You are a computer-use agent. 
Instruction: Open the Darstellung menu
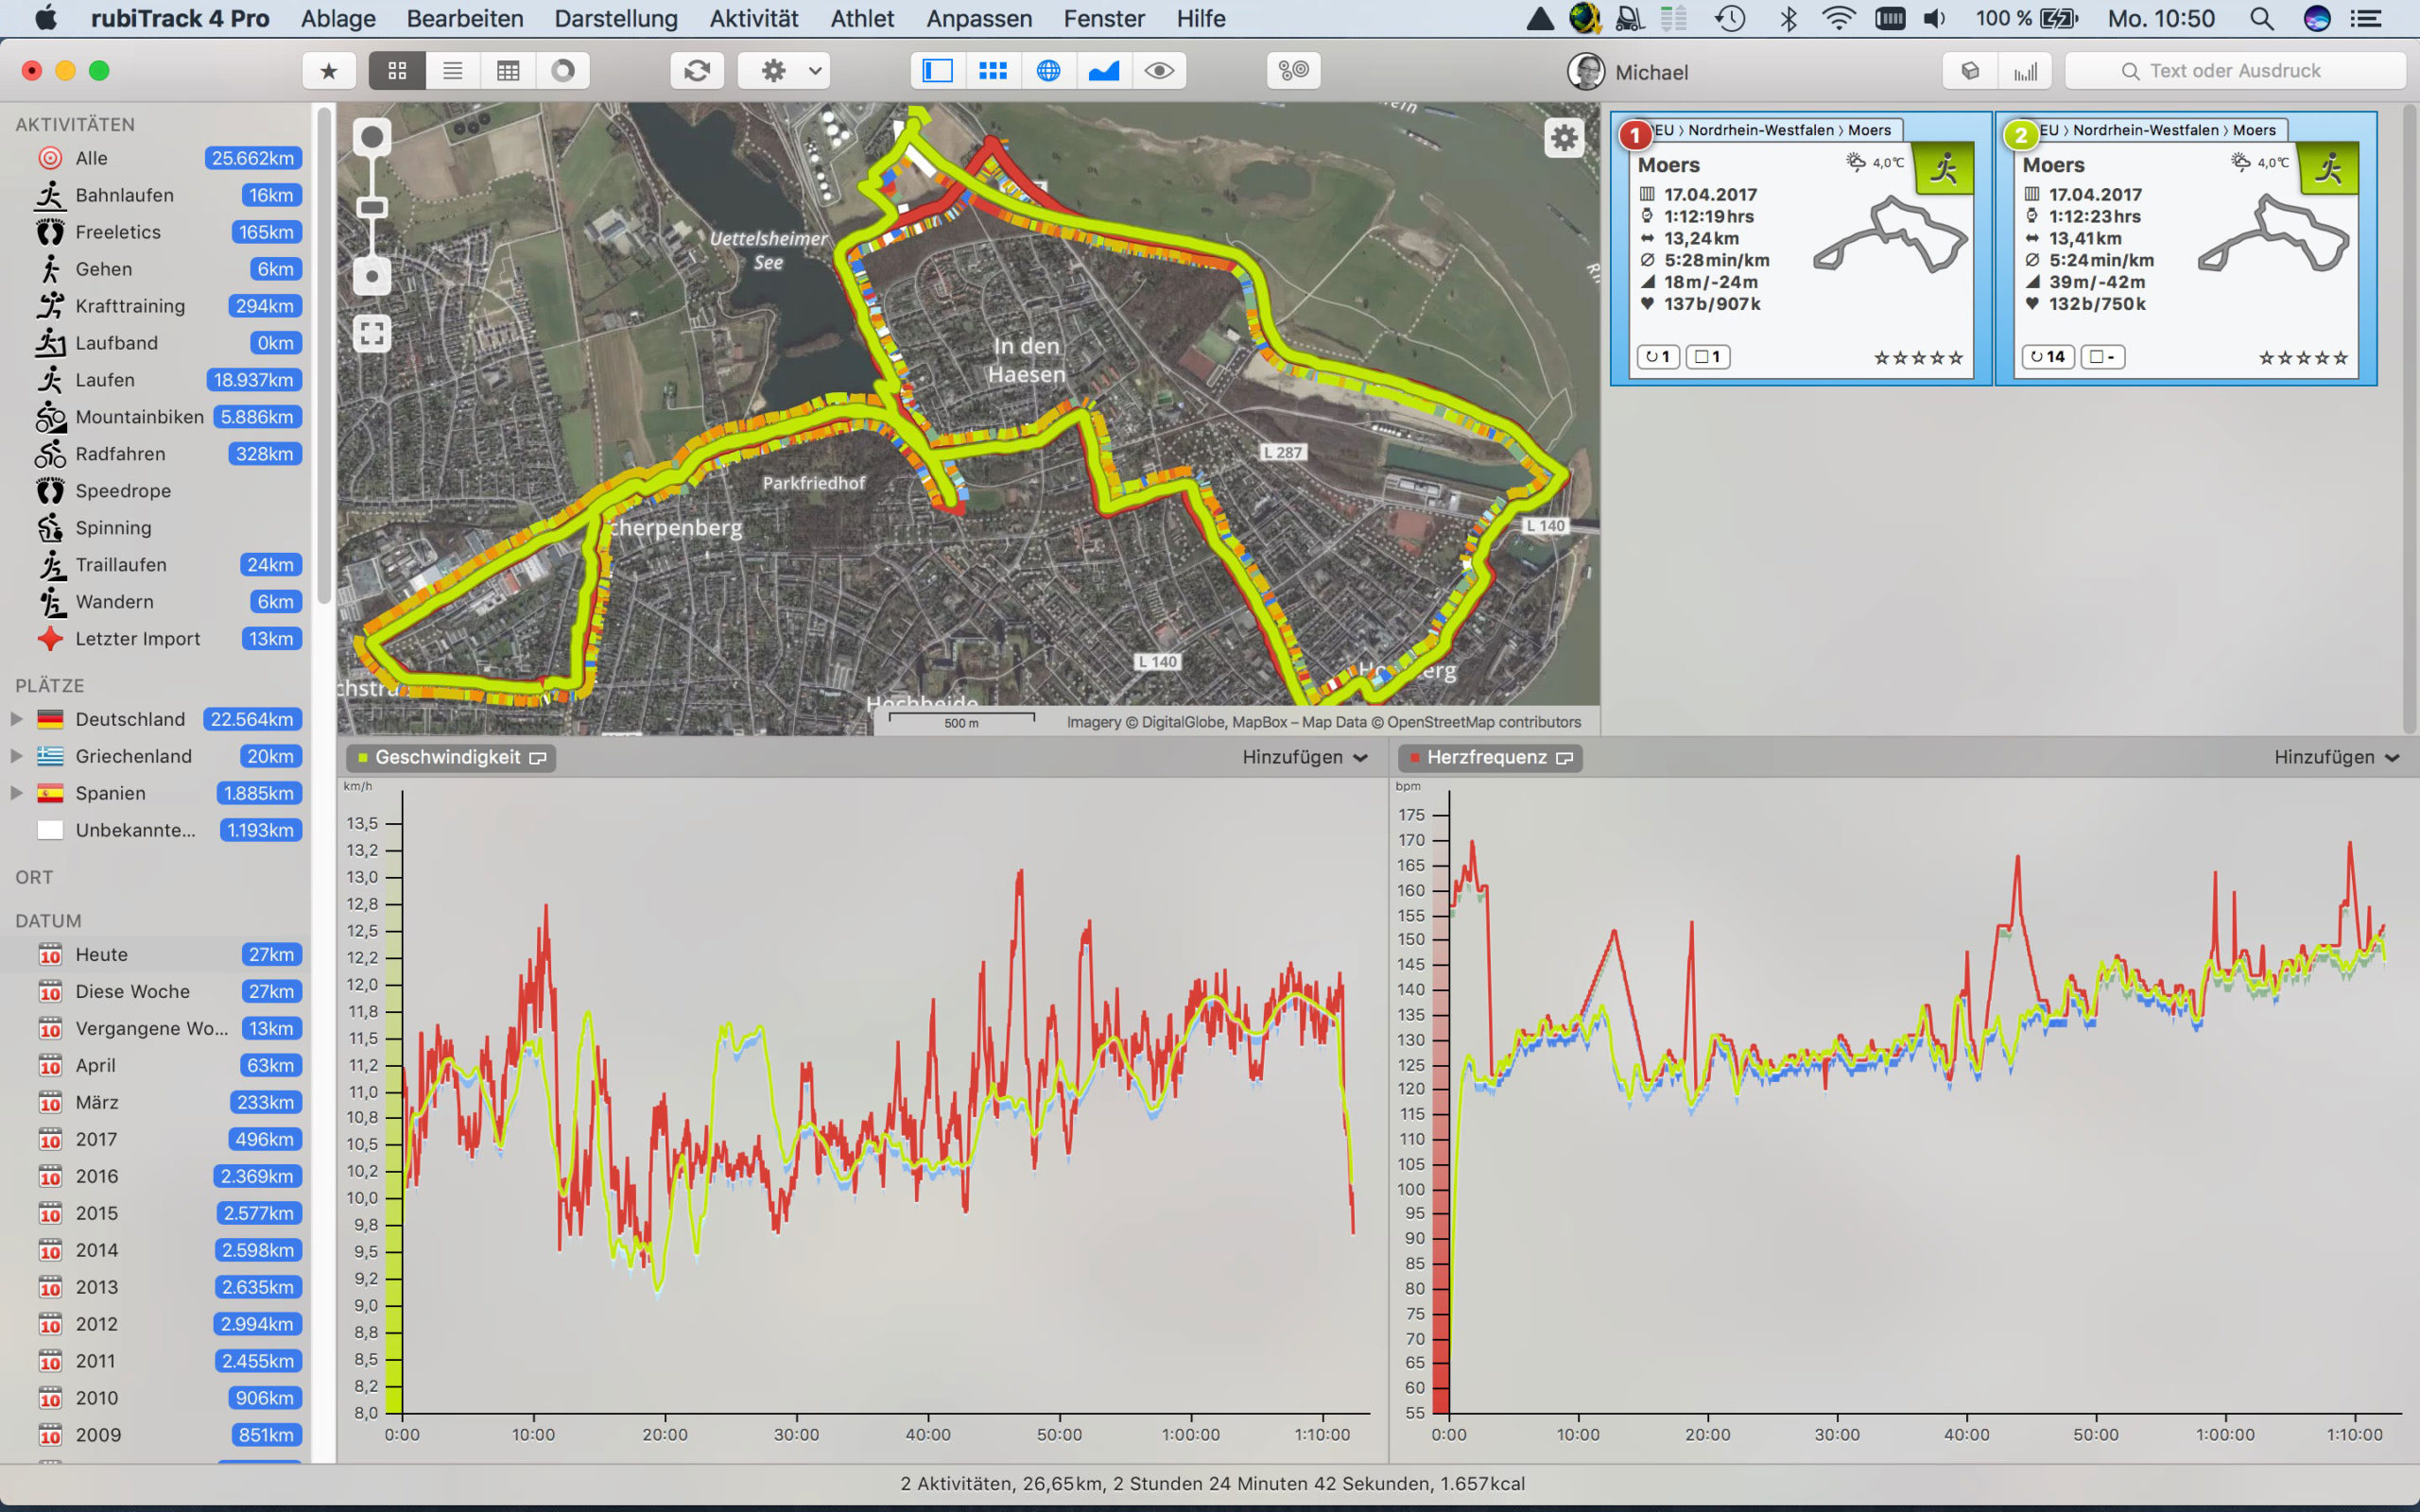616,18
